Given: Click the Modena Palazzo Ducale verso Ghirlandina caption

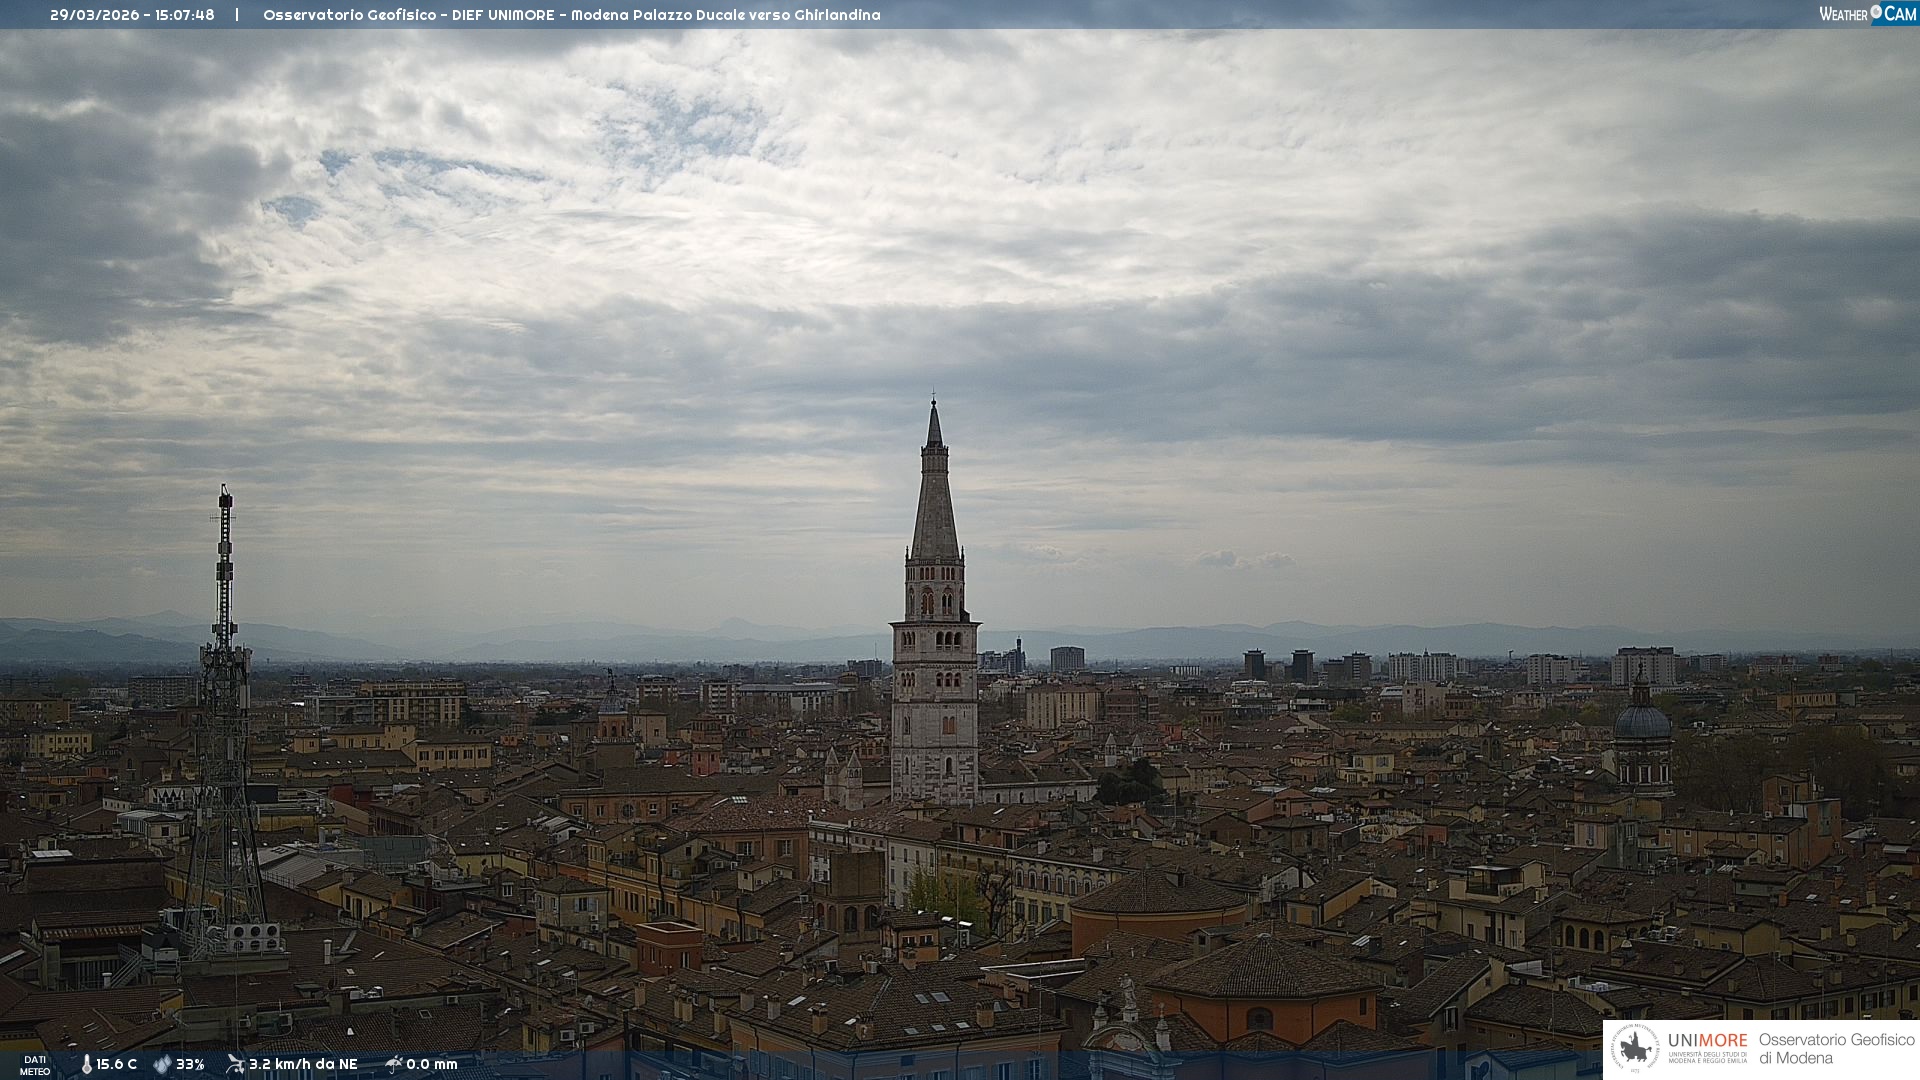Looking at the screenshot, I should tap(725, 15).
